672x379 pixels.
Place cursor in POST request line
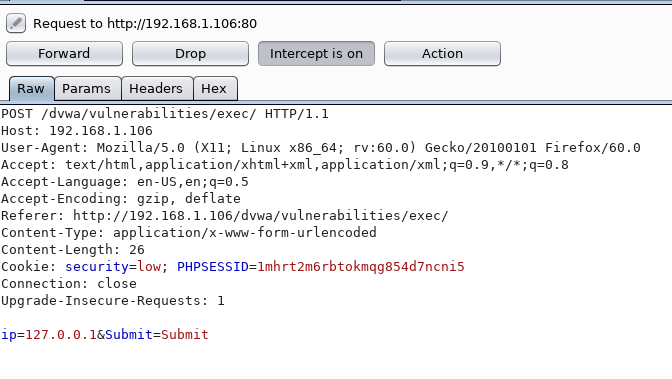[165, 114]
